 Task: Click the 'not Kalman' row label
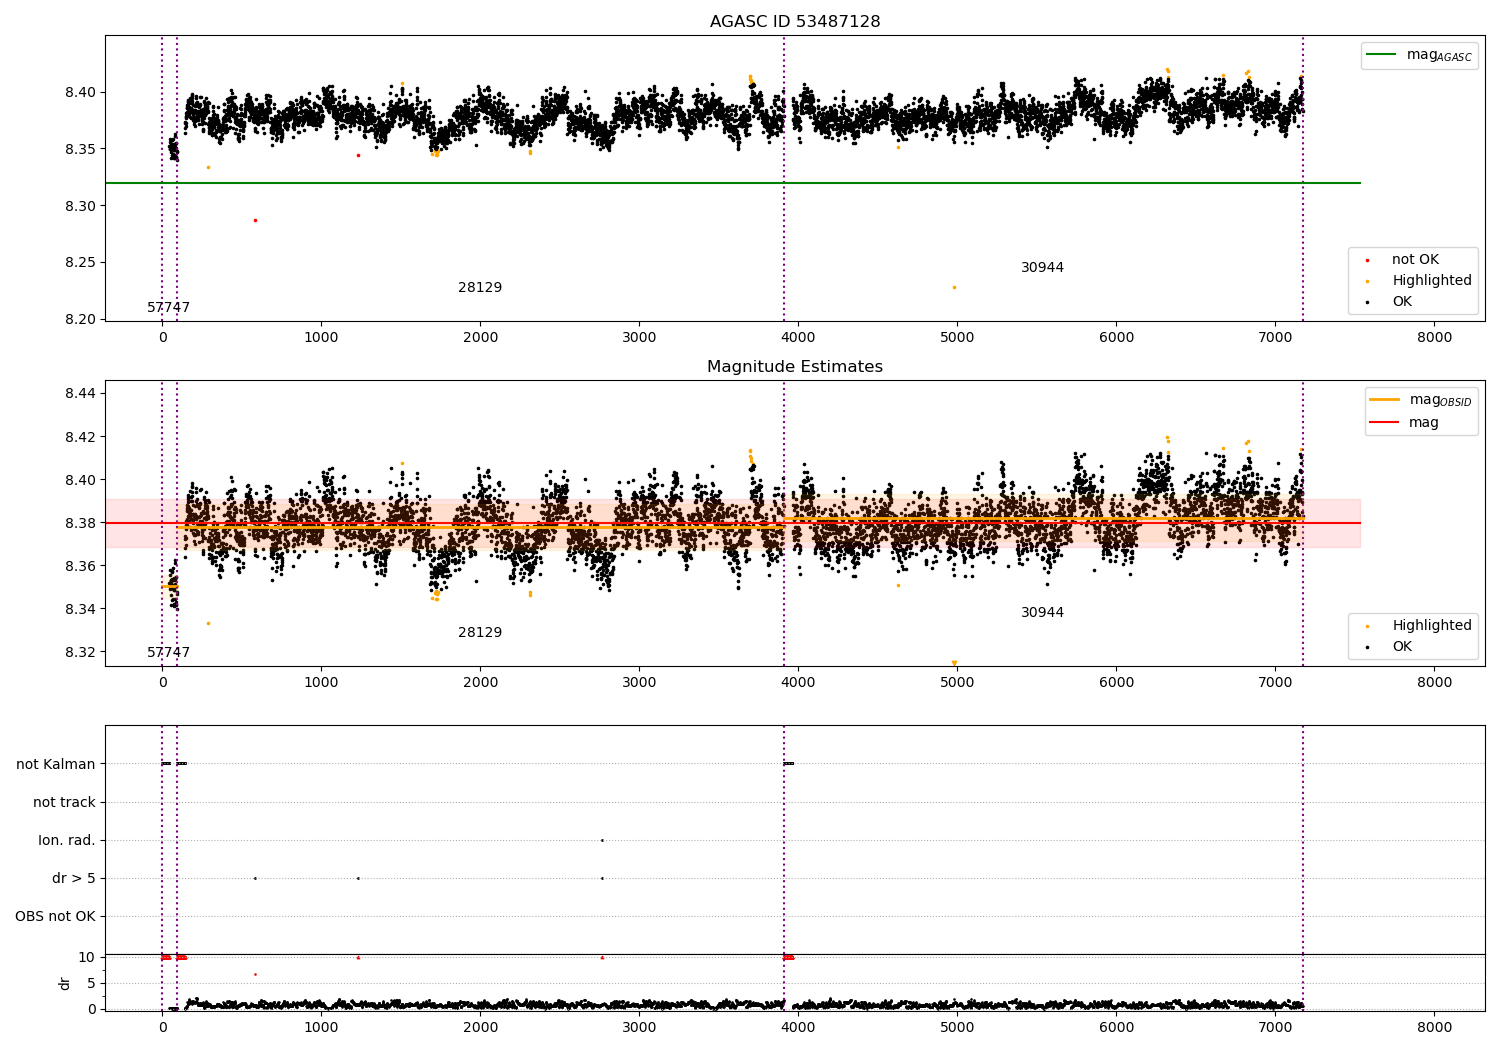tap(56, 765)
